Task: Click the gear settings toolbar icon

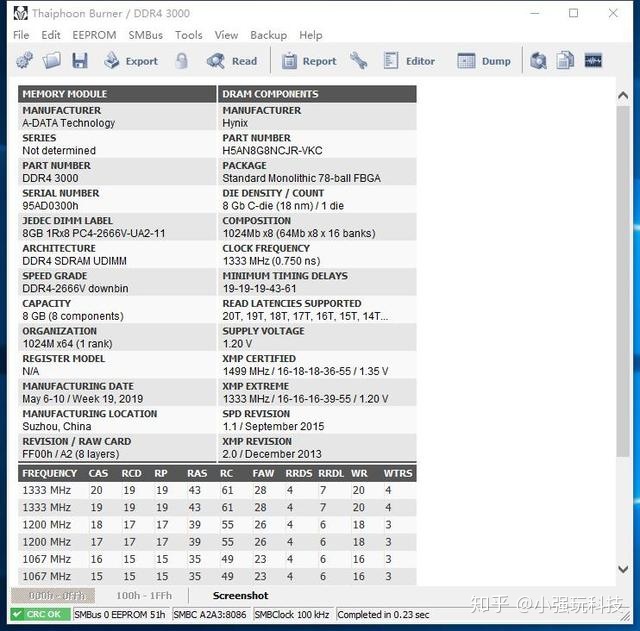Action: pyautogui.click(x=24, y=61)
